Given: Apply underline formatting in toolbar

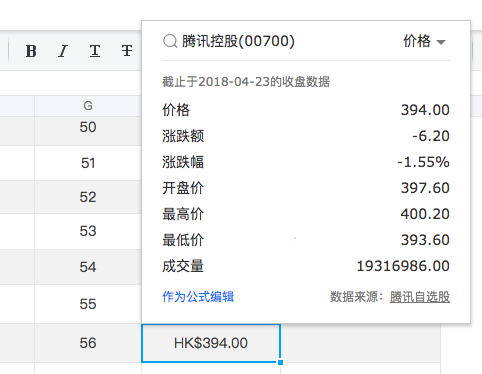Looking at the screenshot, I should coord(95,51).
